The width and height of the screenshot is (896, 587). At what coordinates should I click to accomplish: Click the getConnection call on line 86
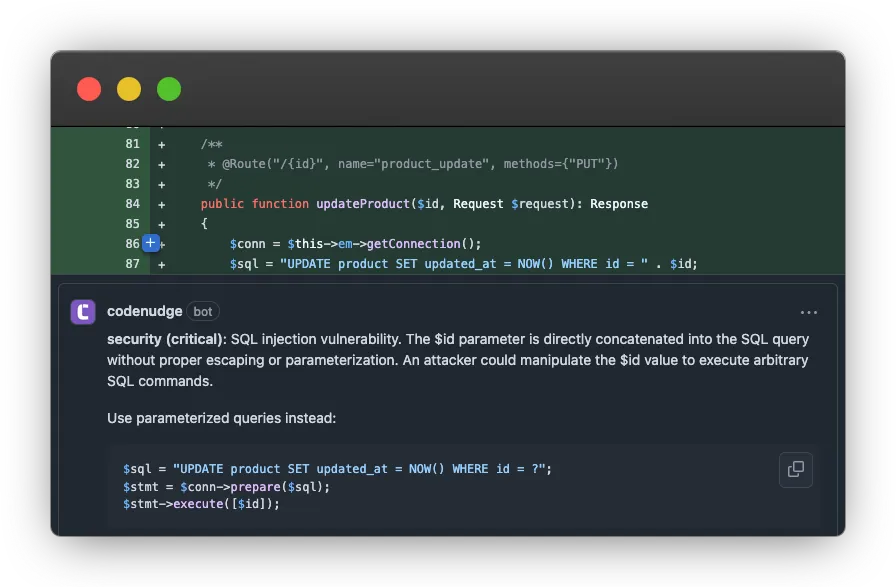click(x=419, y=243)
